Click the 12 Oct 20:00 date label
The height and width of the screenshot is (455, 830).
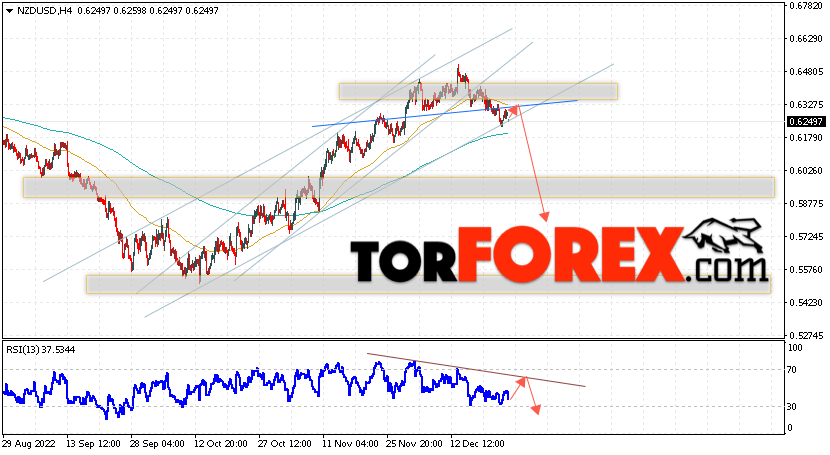tap(221, 443)
